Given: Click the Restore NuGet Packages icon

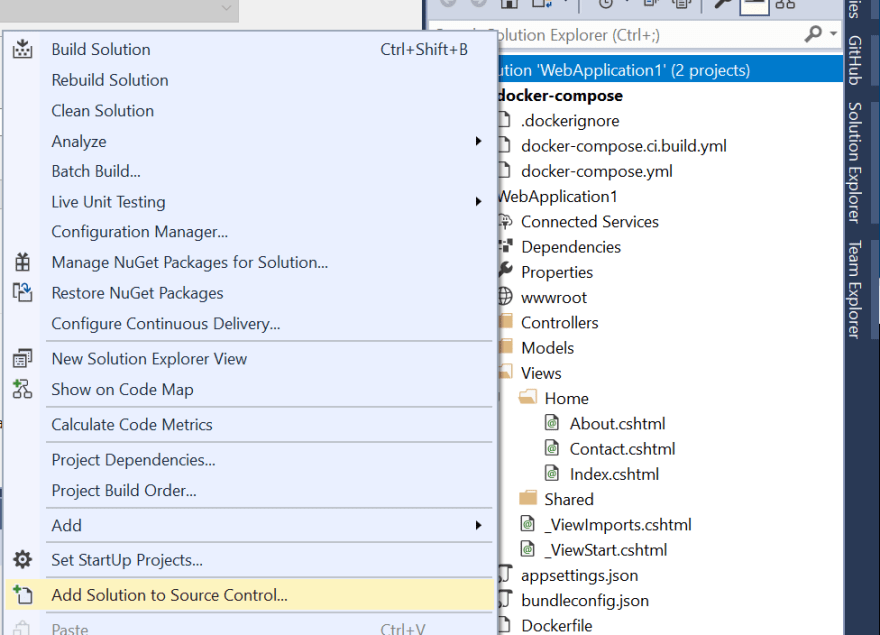Looking at the screenshot, I should (22, 293).
